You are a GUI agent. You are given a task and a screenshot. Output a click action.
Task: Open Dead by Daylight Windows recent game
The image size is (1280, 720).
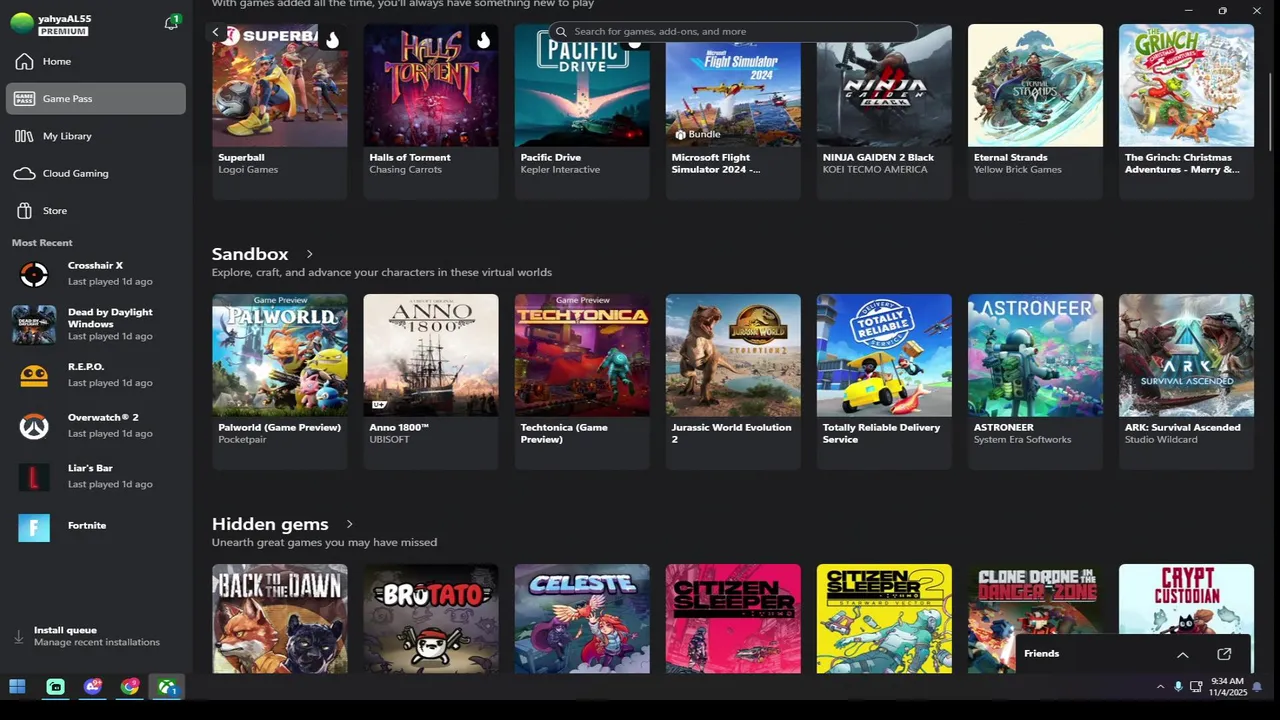(96, 324)
